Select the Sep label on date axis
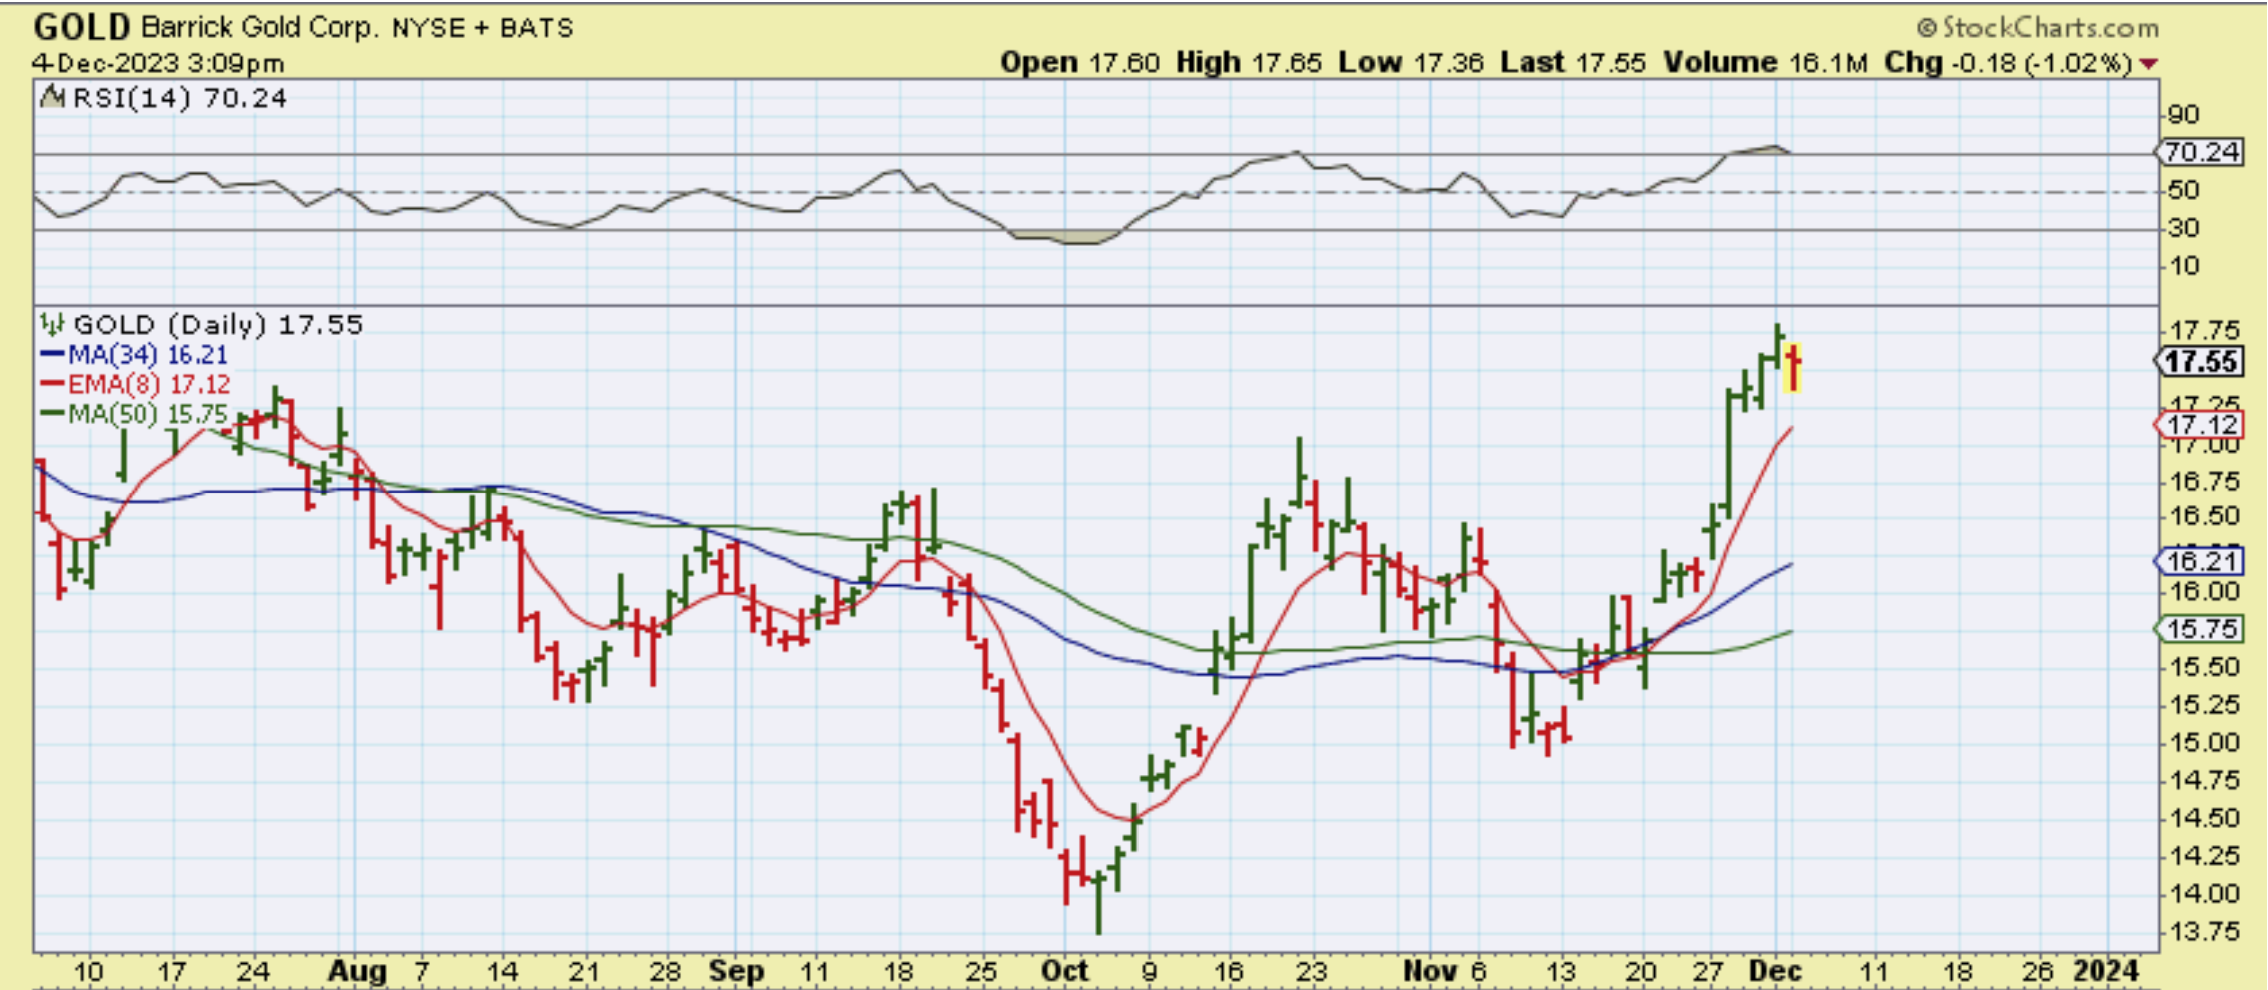 (x=736, y=971)
